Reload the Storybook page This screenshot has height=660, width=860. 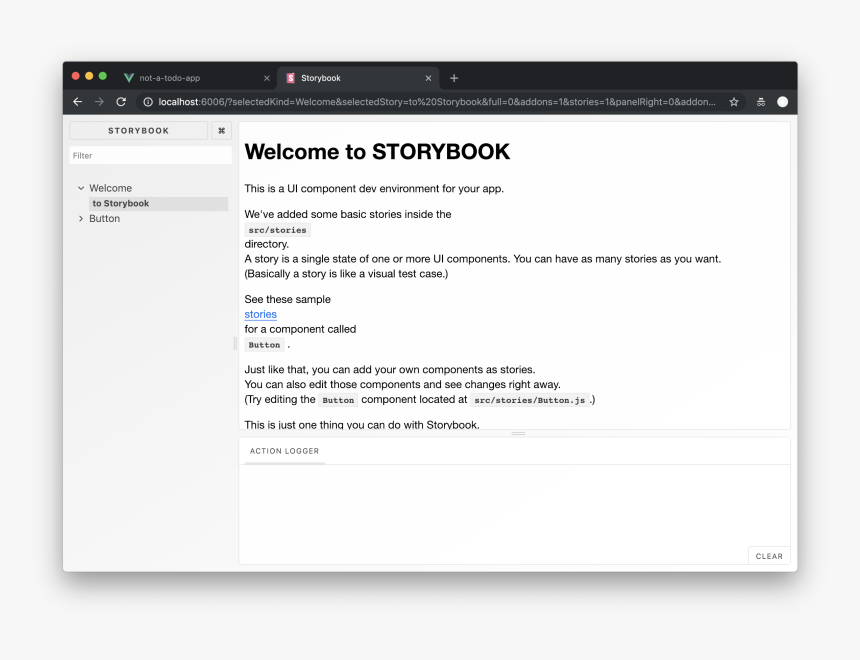click(121, 101)
